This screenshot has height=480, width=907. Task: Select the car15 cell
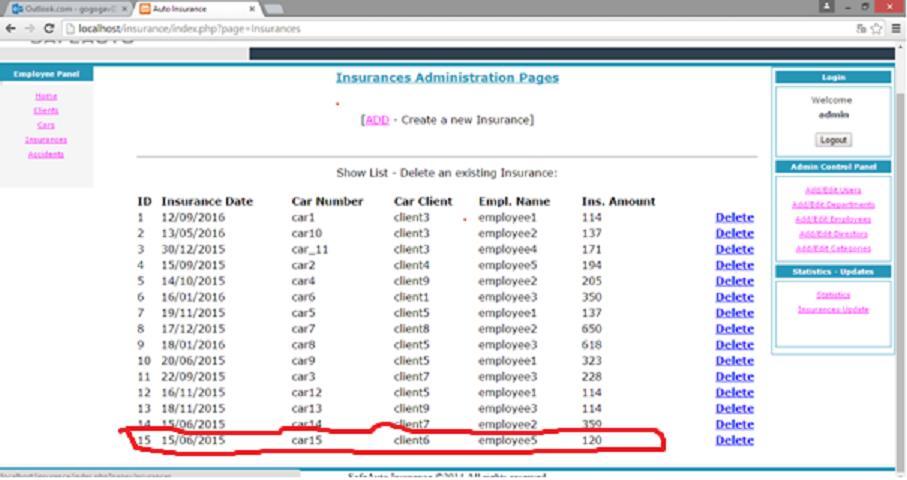click(307, 440)
